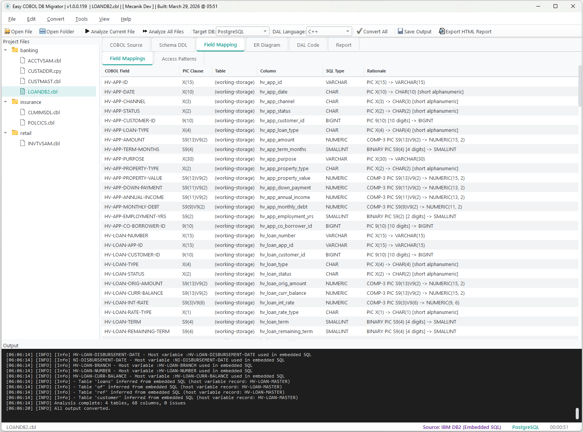The height and width of the screenshot is (432, 583).
Task: Click the HV-LOAN-REMAINING-TERM field cell
Action: pos(141,331)
